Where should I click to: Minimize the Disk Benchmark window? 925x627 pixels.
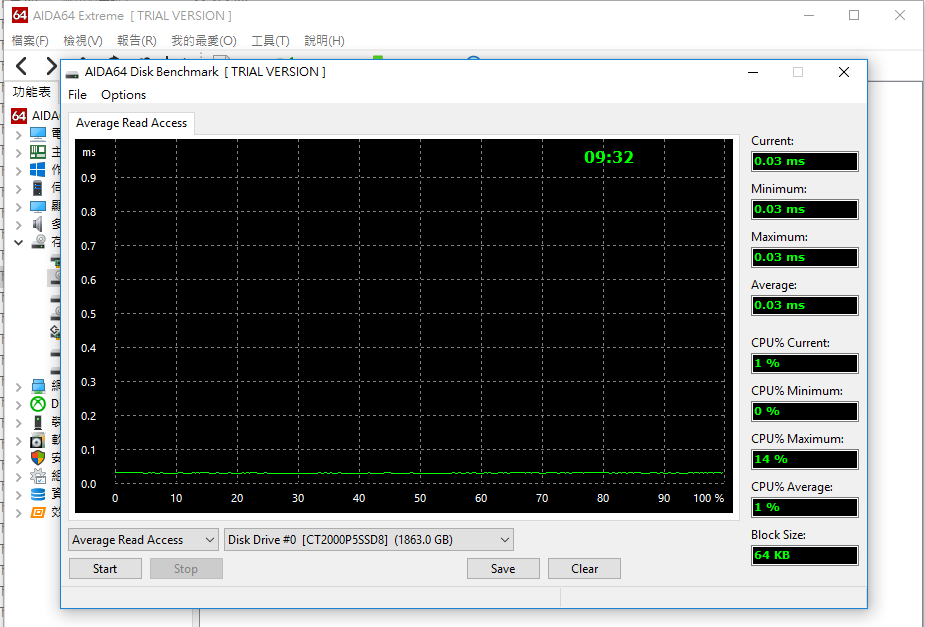(x=753, y=72)
